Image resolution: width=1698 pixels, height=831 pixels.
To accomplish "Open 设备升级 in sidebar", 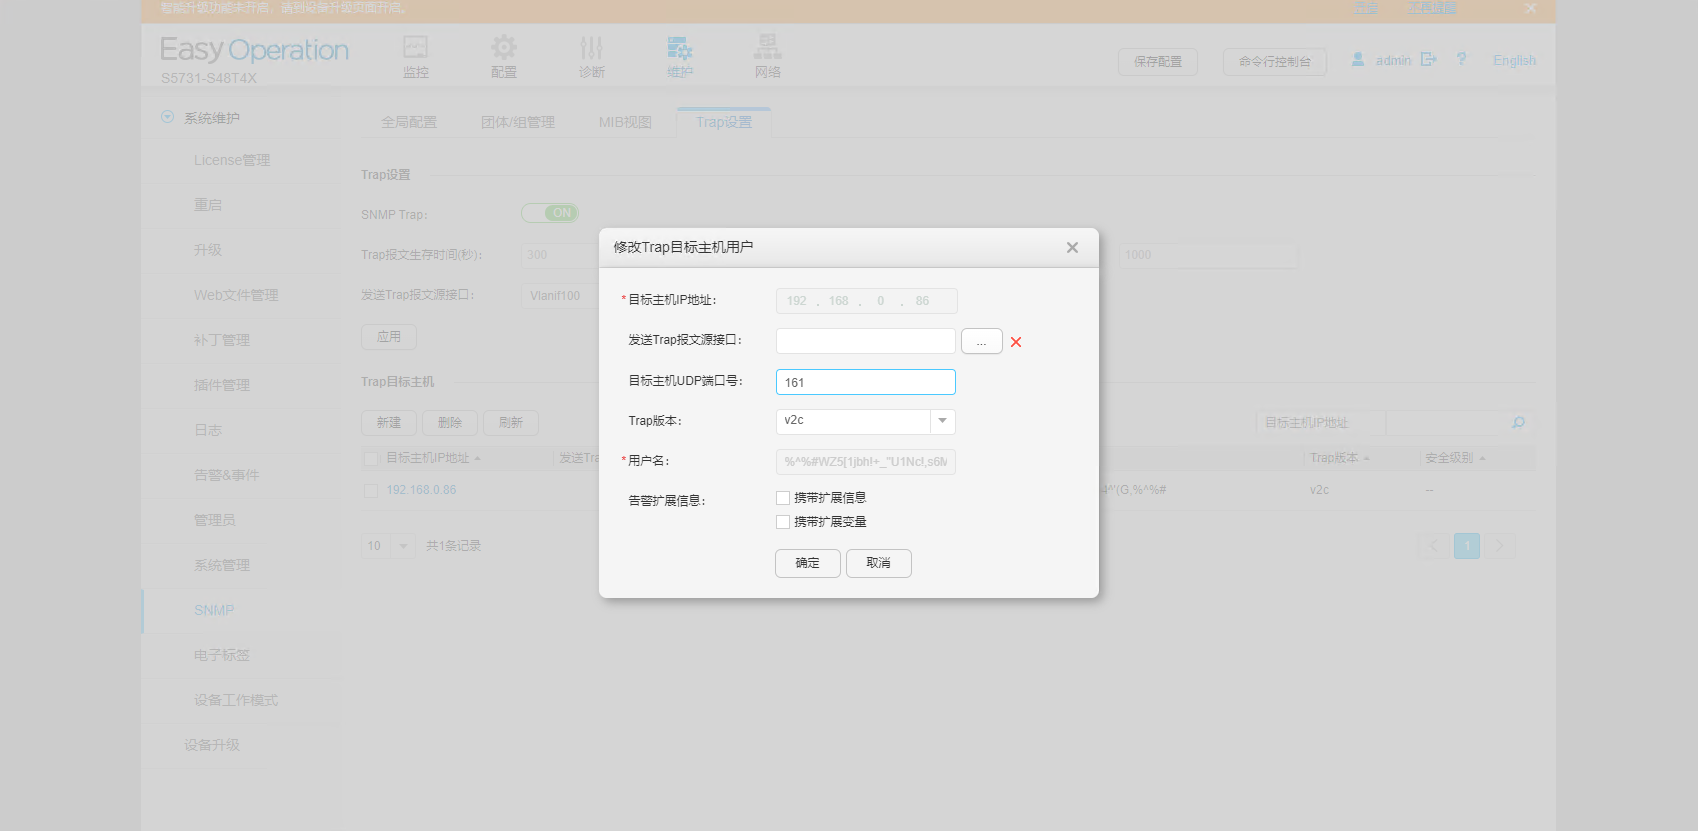I will [212, 745].
